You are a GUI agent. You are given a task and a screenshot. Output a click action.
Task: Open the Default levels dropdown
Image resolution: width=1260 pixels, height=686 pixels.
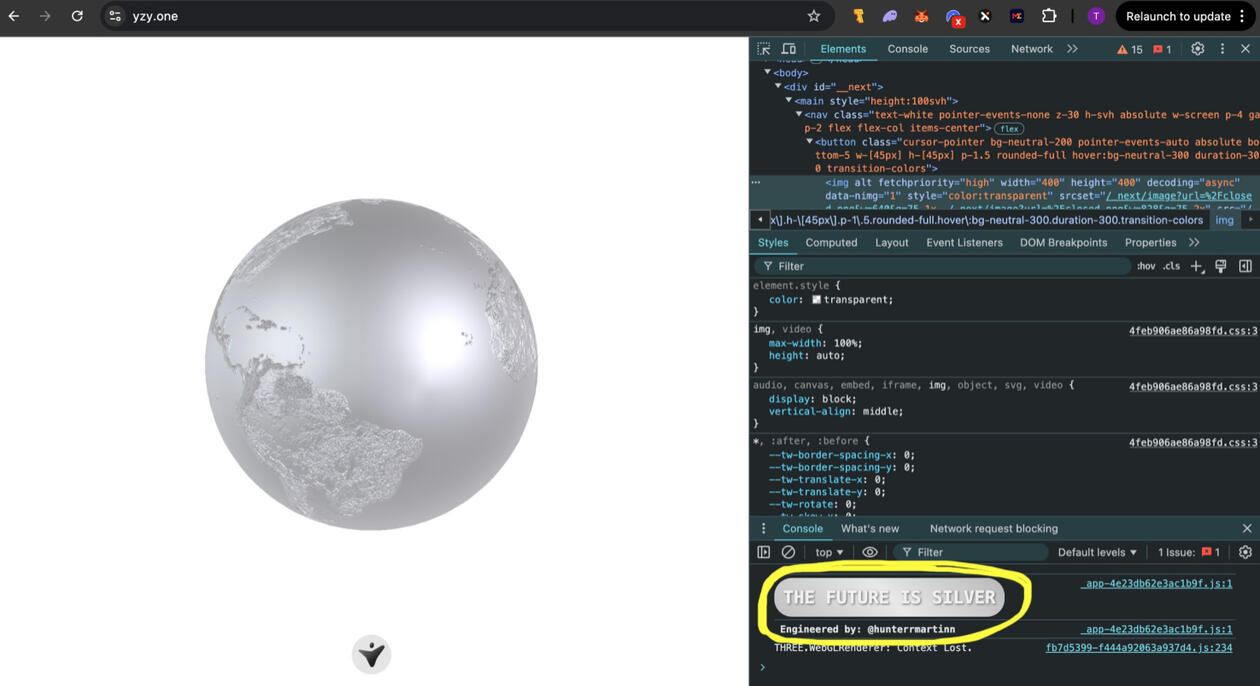[x=1097, y=552]
